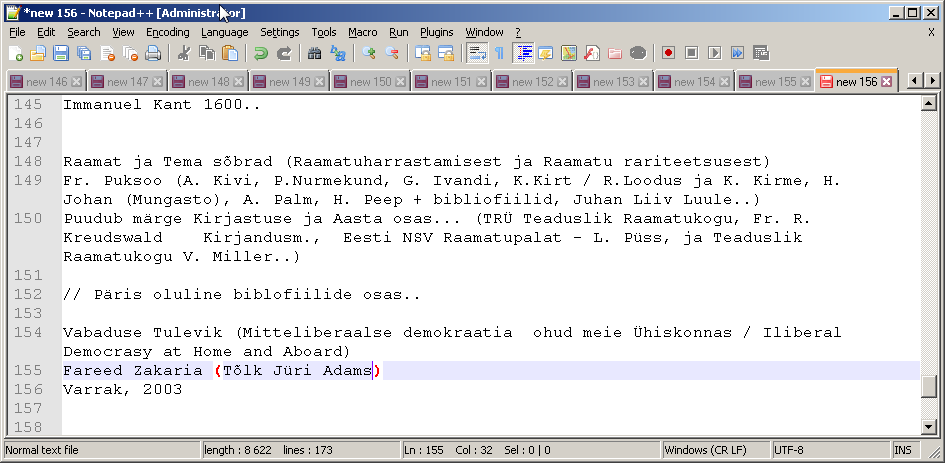Open the Plugins menu
The width and height of the screenshot is (945, 463).
point(437,32)
